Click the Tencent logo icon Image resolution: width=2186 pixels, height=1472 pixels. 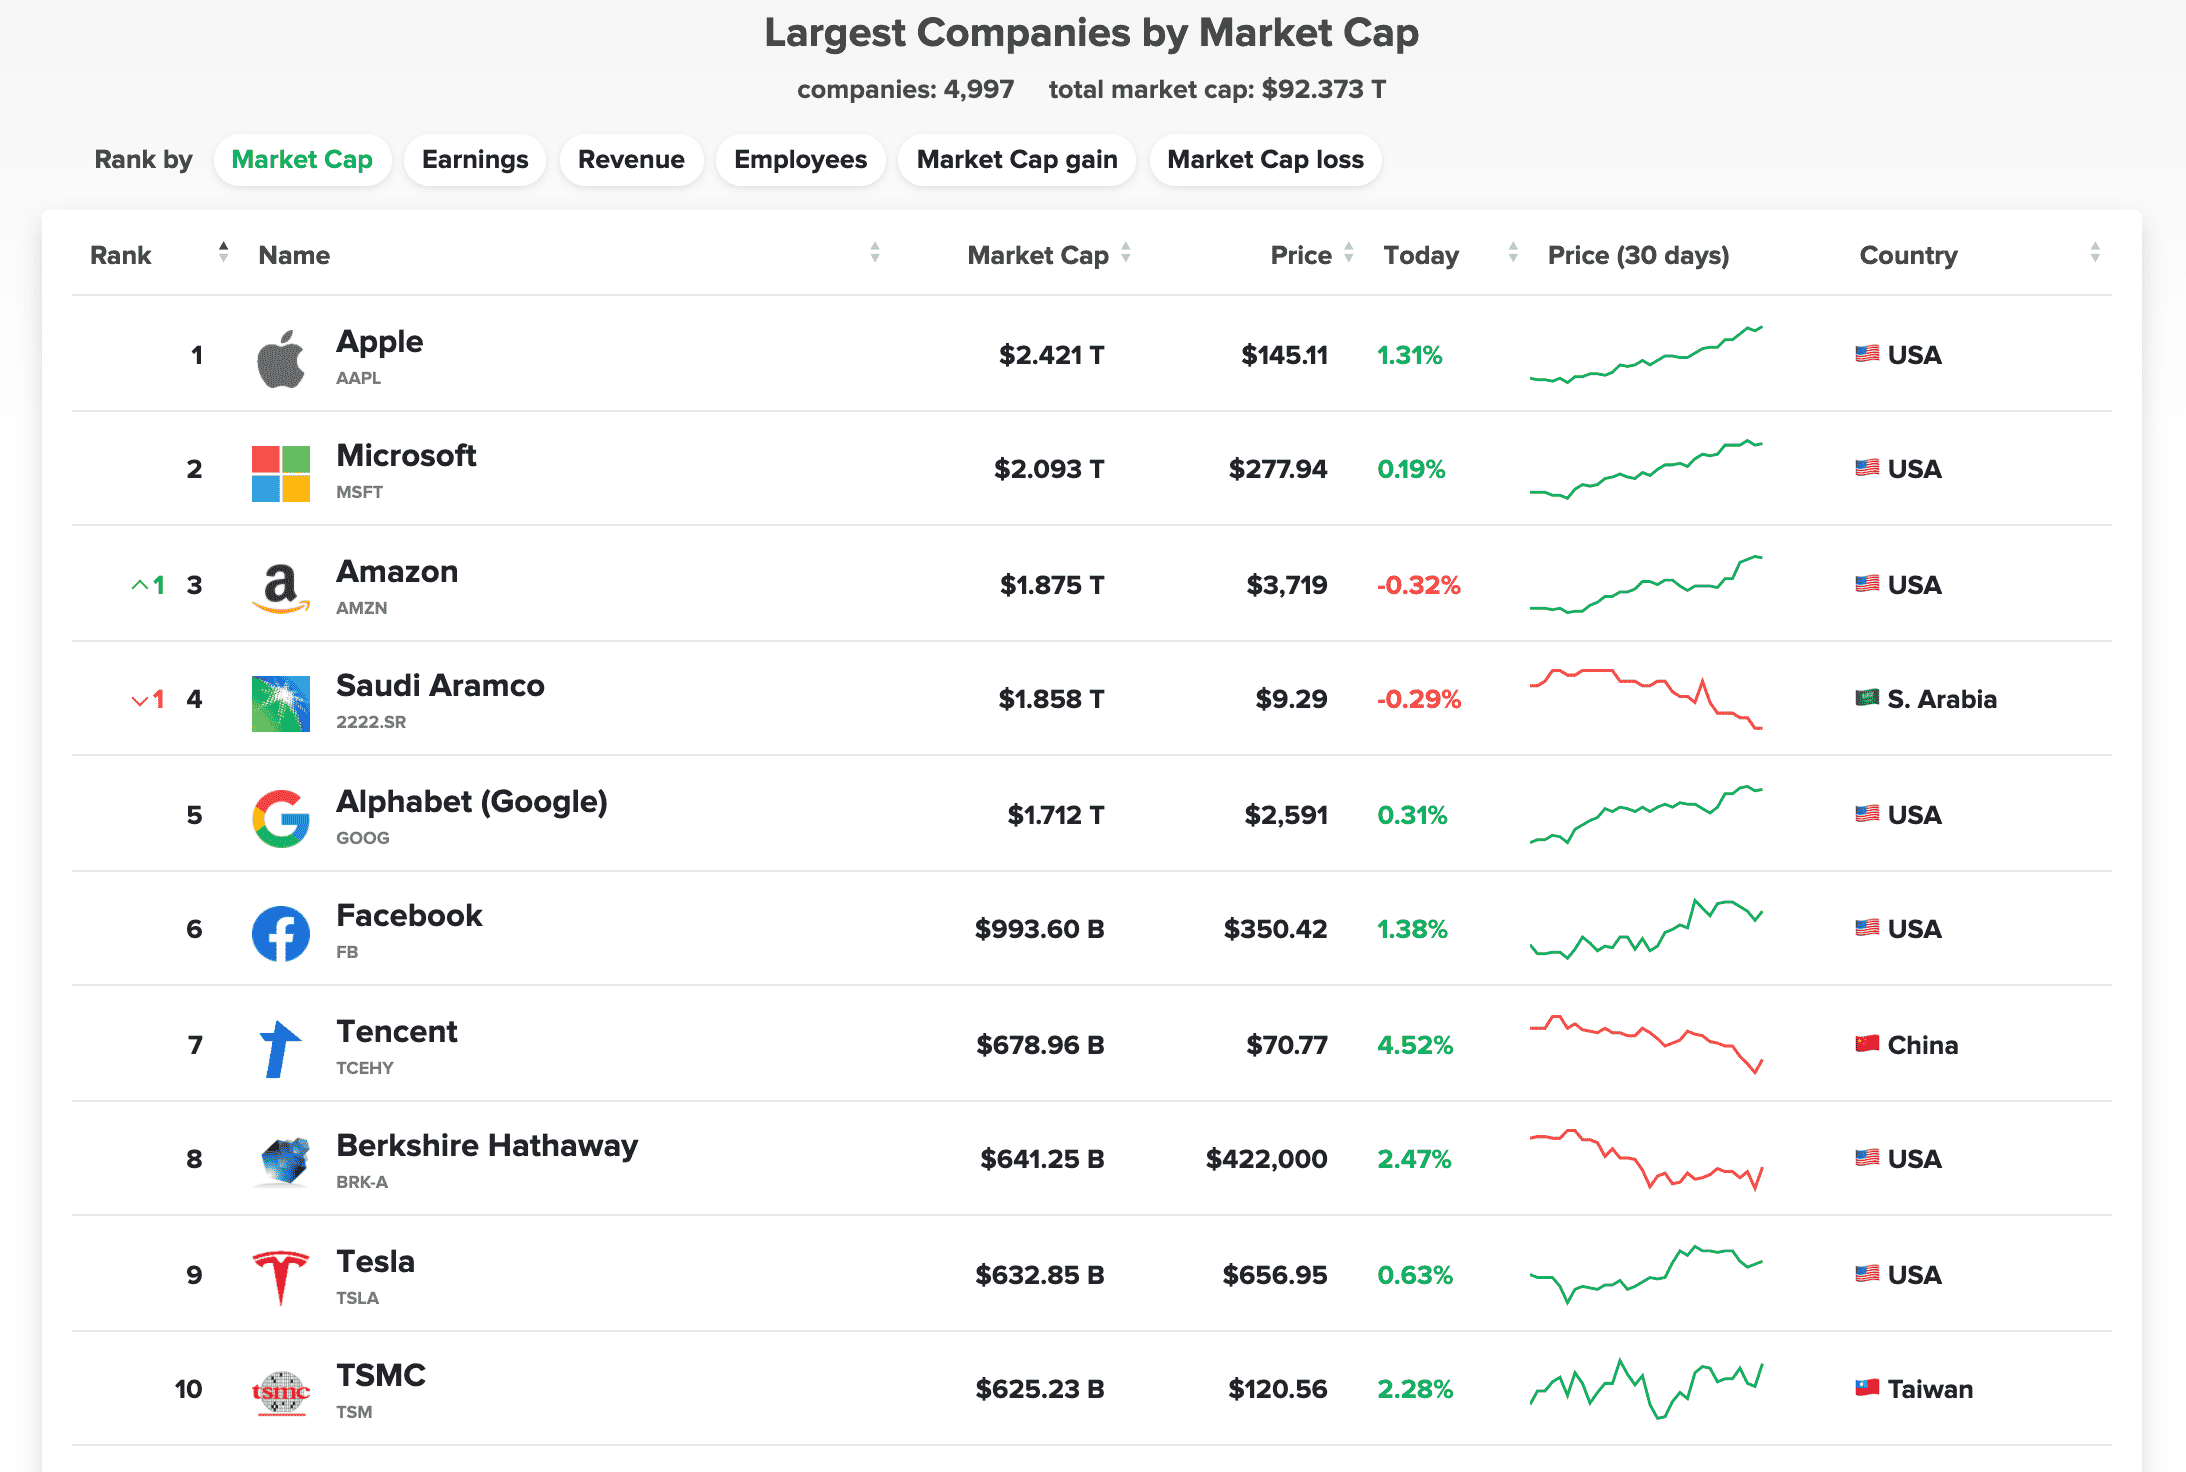[280, 1048]
